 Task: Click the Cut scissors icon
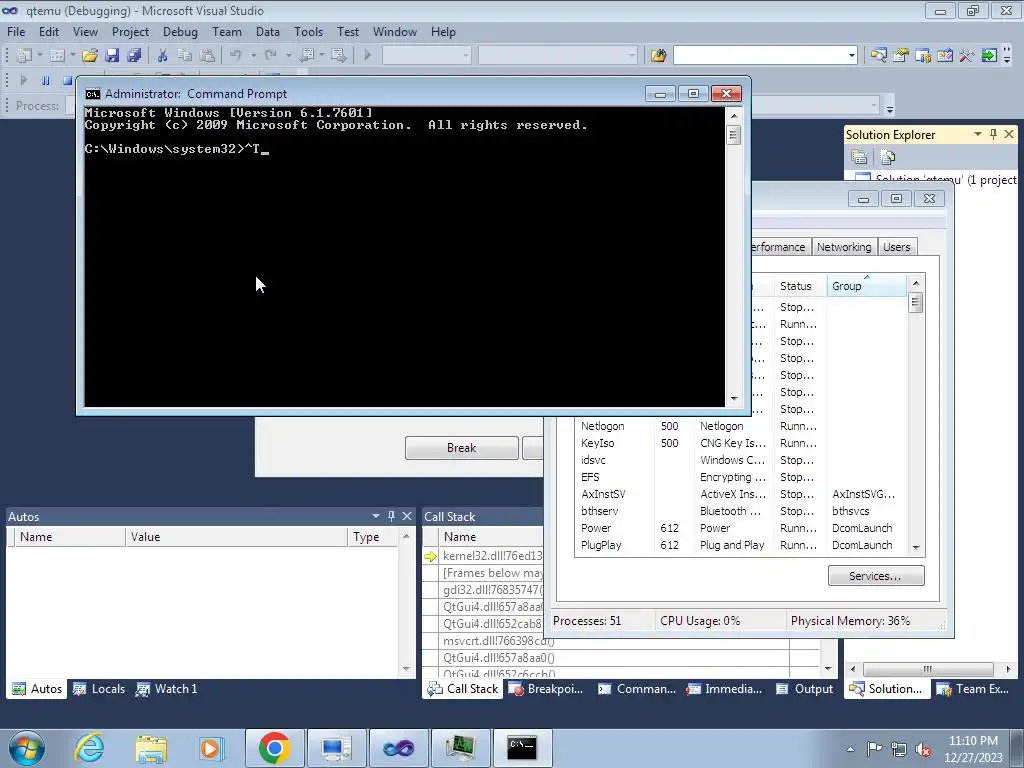coord(163,56)
